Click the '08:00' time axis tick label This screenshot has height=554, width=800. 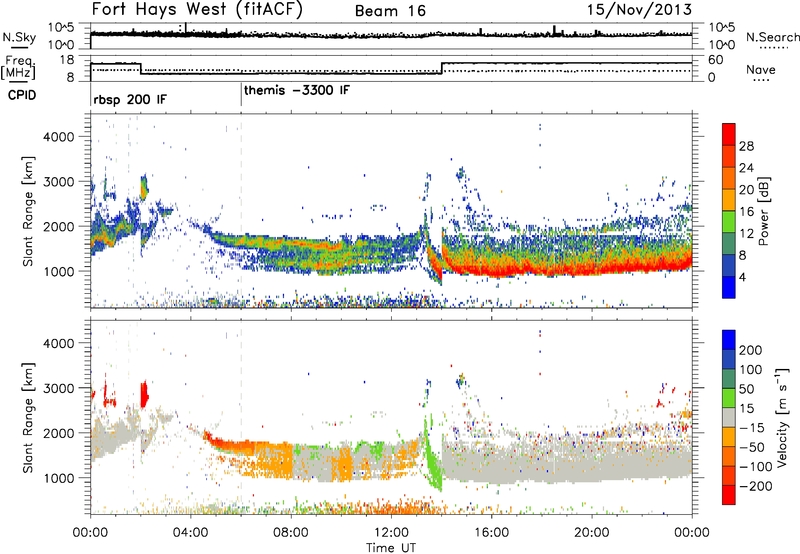pyautogui.click(x=291, y=533)
